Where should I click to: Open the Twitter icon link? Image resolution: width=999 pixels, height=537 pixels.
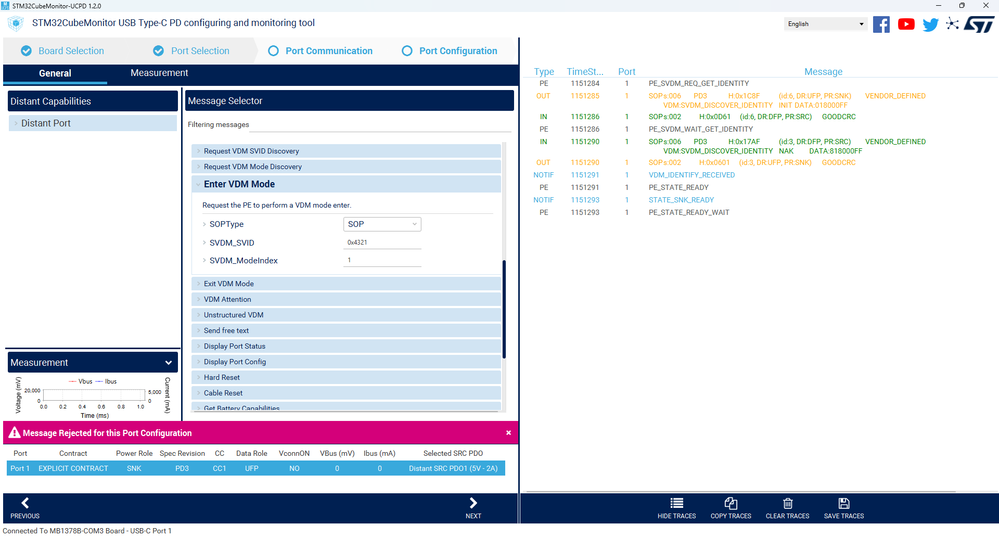coord(930,25)
